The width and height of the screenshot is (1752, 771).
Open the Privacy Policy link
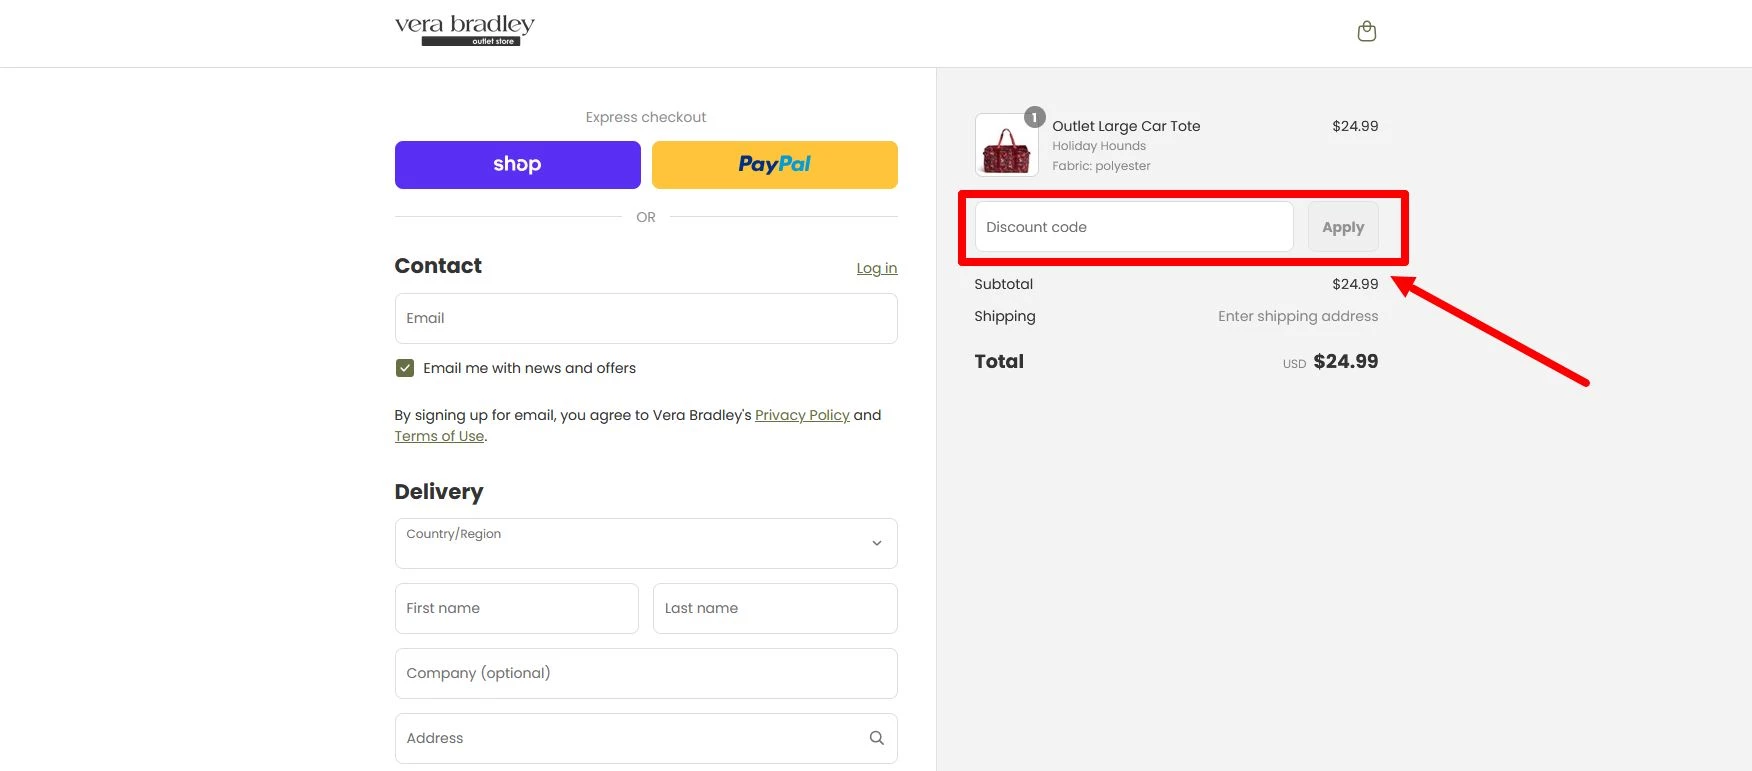802,415
